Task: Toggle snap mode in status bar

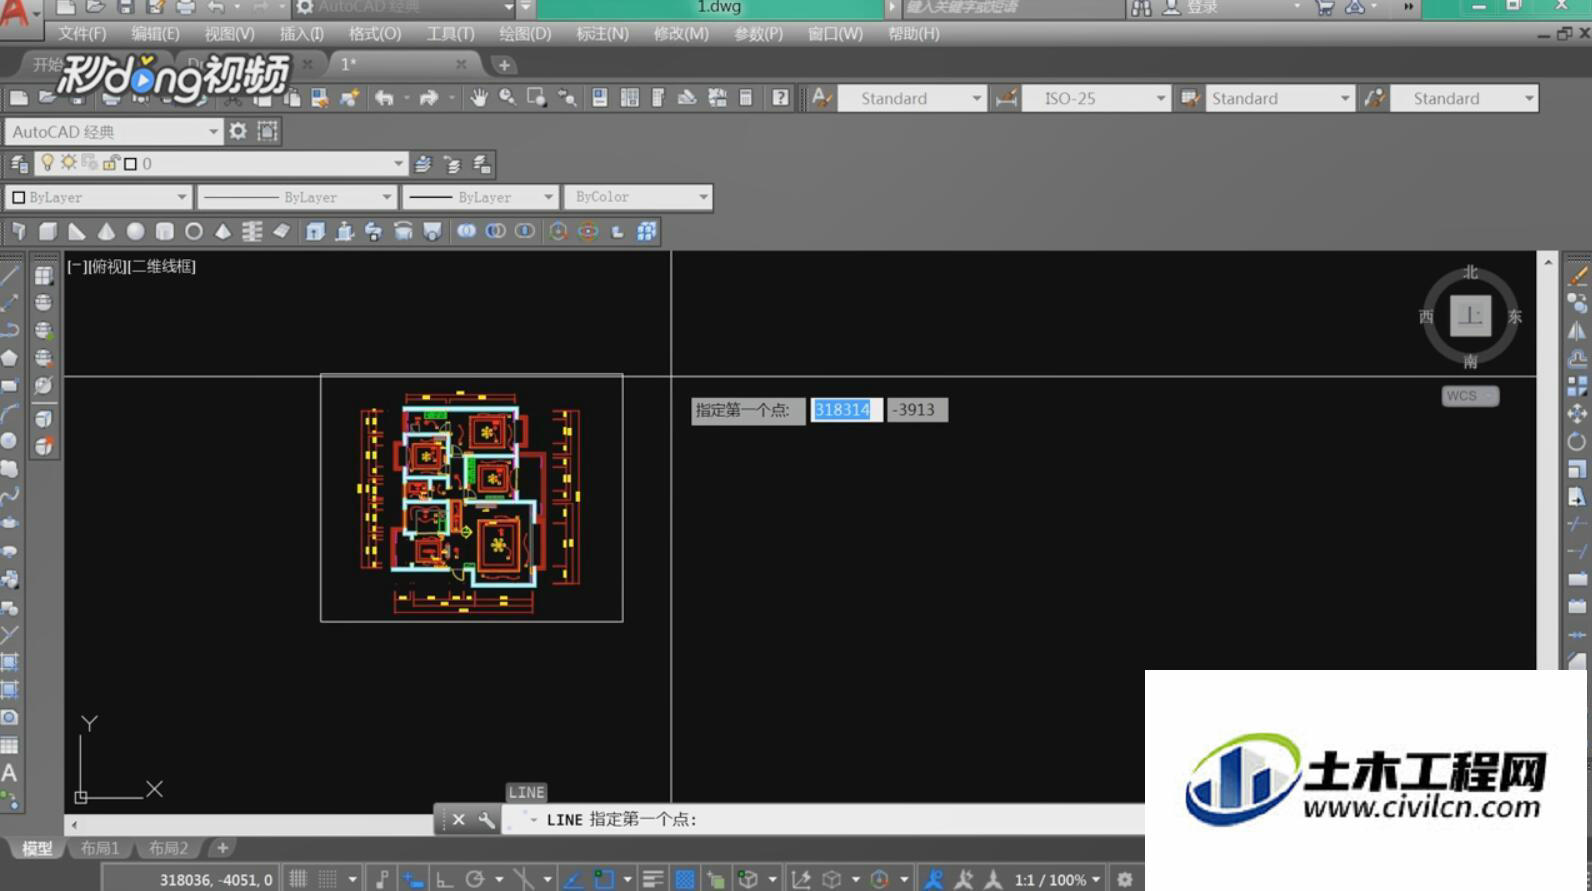Action: (328, 879)
